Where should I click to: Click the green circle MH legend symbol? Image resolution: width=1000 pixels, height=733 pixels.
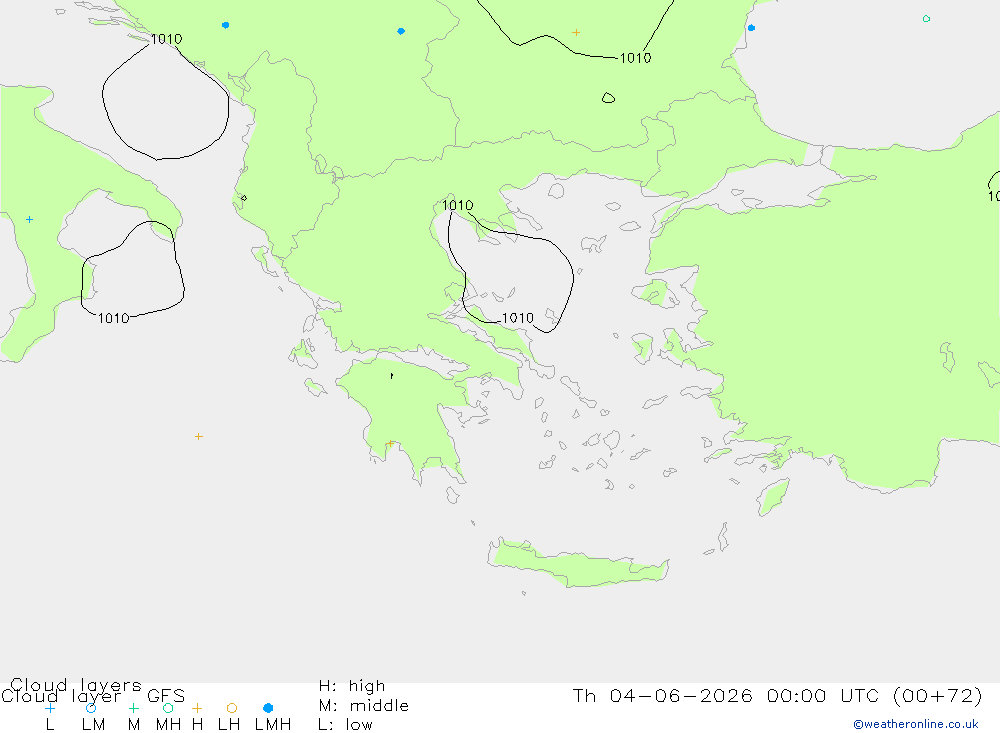click(168, 708)
